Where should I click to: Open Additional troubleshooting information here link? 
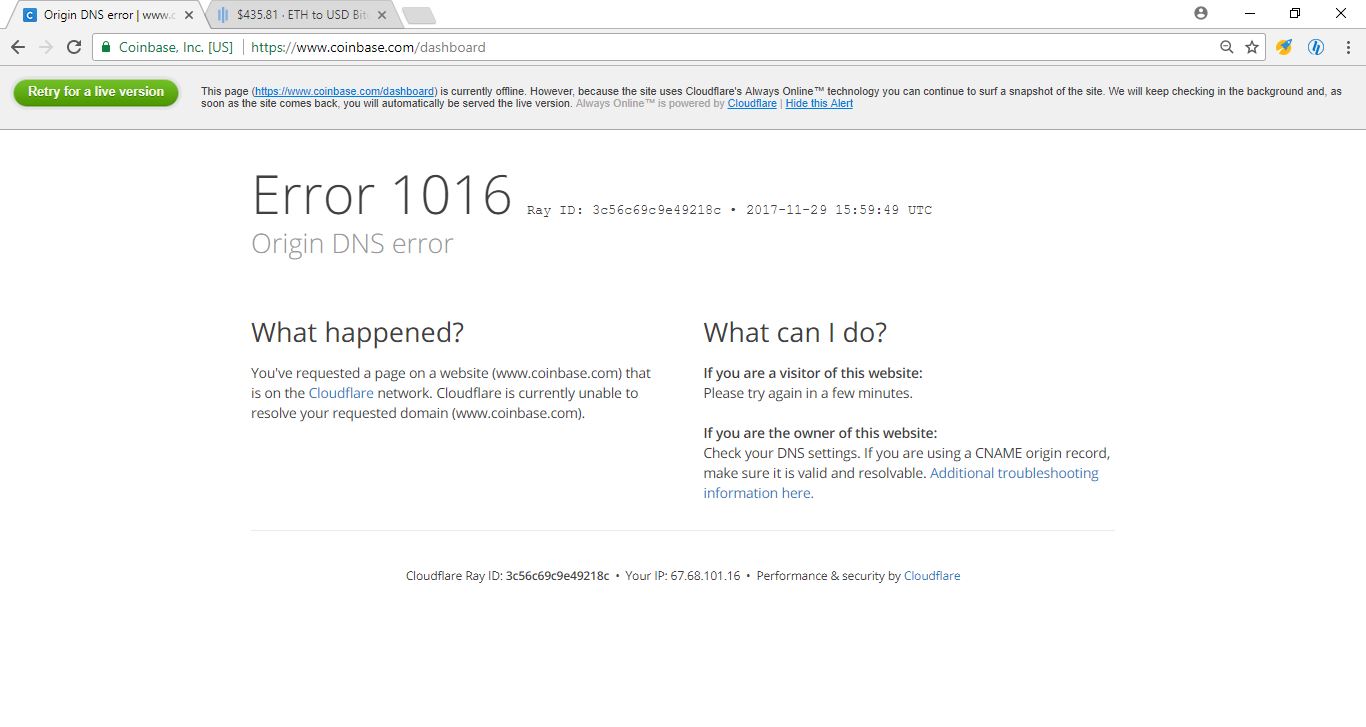click(x=901, y=483)
